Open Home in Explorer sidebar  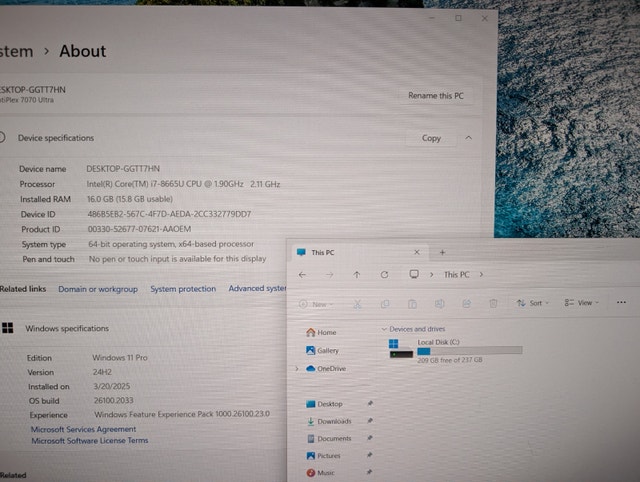click(322, 333)
